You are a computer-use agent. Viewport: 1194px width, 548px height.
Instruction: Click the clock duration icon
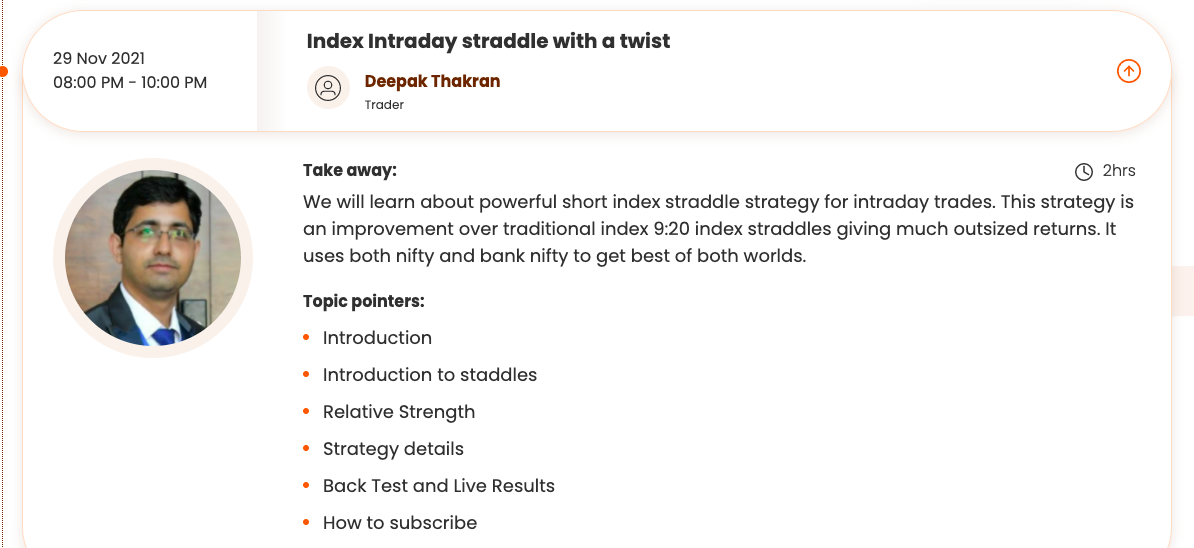(1083, 172)
